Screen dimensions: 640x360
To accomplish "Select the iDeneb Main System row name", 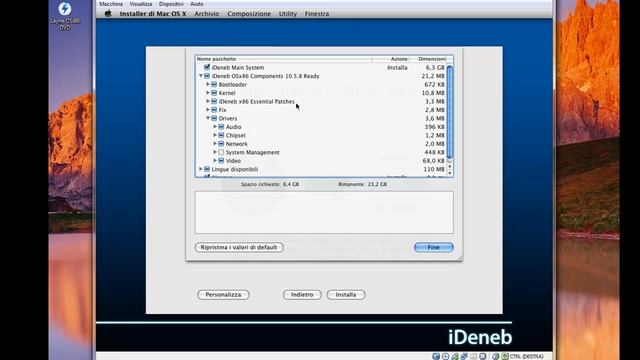I will (x=238, y=67).
